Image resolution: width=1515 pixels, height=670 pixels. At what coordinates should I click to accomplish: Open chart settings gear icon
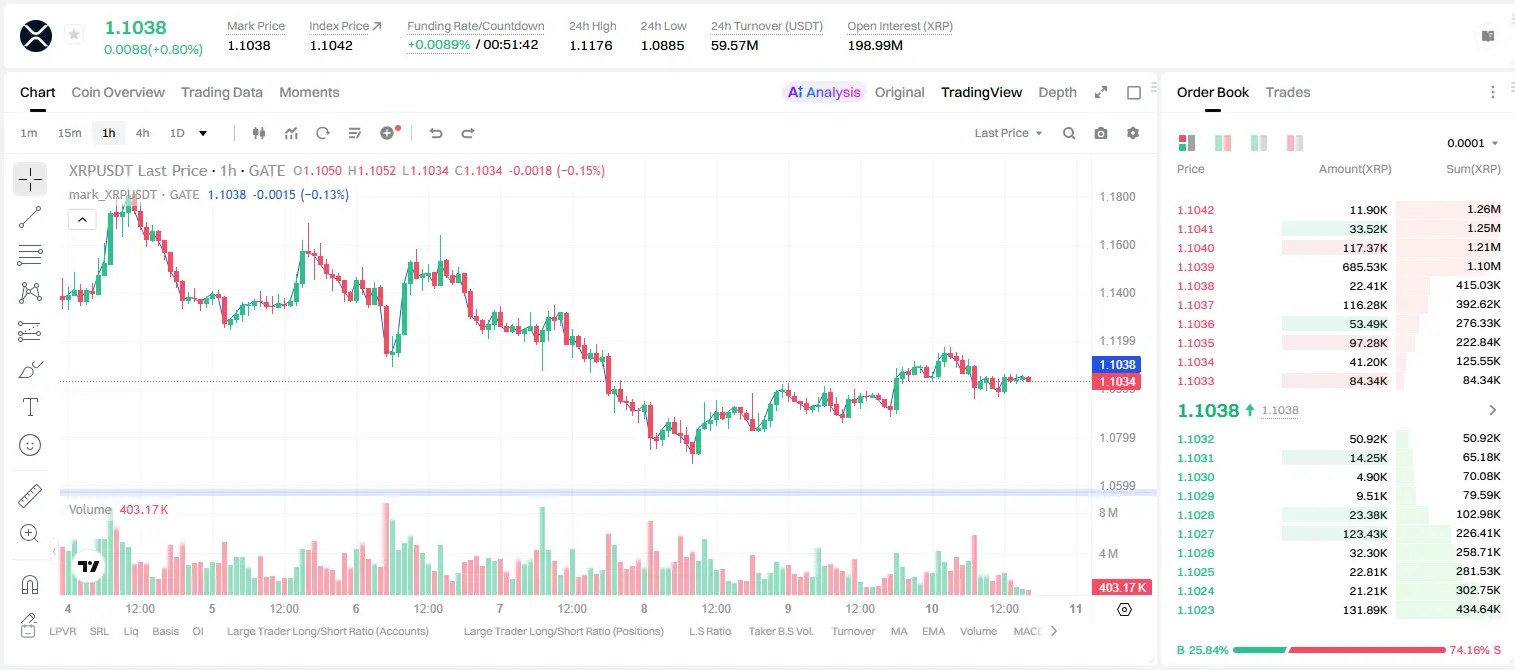(1133, 133)
